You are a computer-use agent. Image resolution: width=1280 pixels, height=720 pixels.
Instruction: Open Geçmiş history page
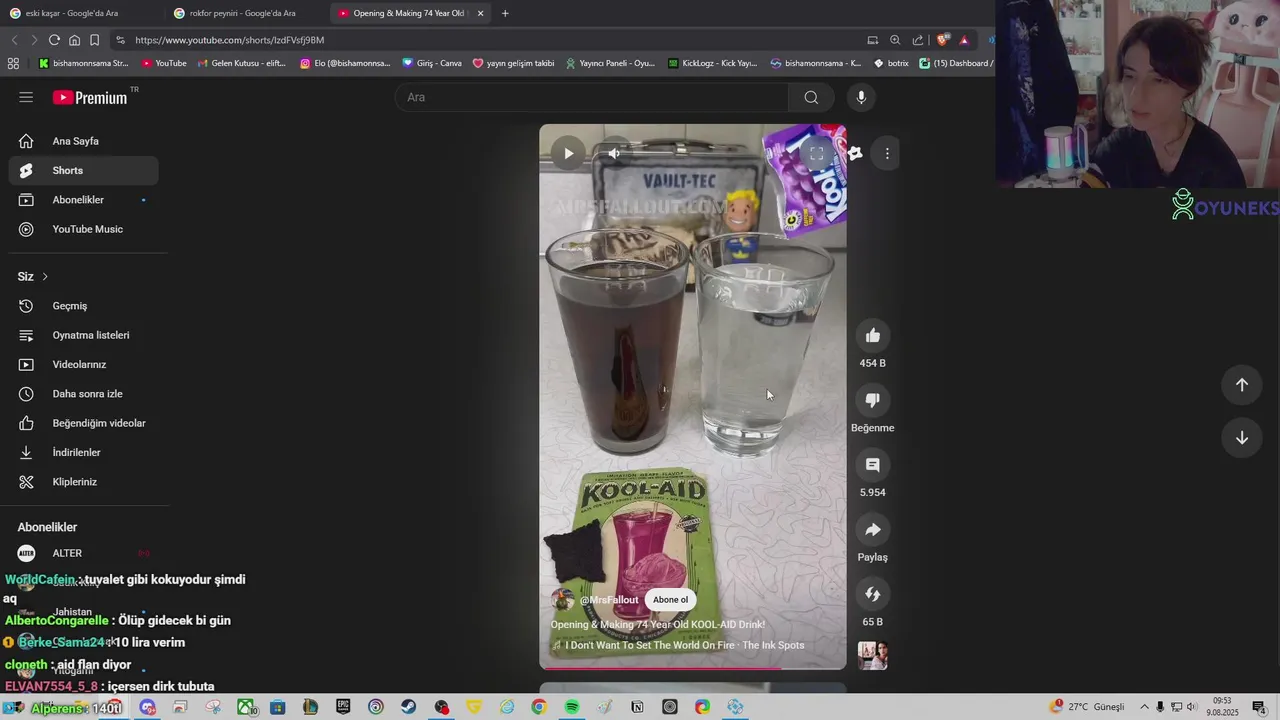click(83, 306)
